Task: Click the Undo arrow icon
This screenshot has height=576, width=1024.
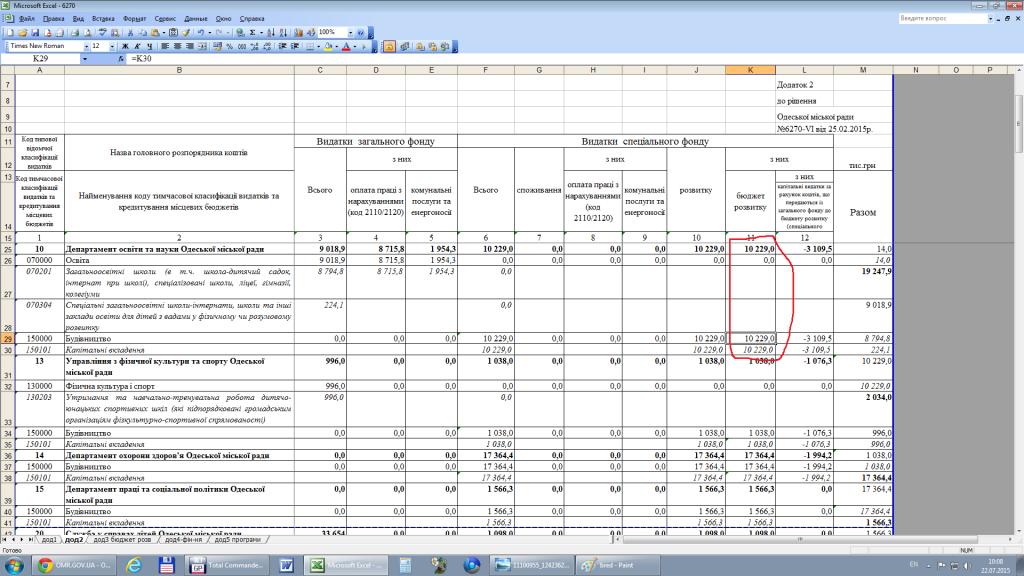Action: (200, 33)
